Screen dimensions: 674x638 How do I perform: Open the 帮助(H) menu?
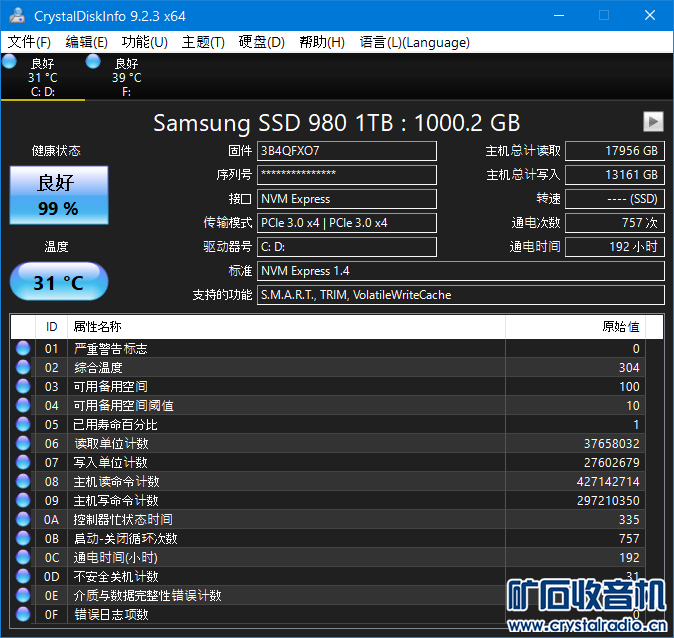[322, 42]
